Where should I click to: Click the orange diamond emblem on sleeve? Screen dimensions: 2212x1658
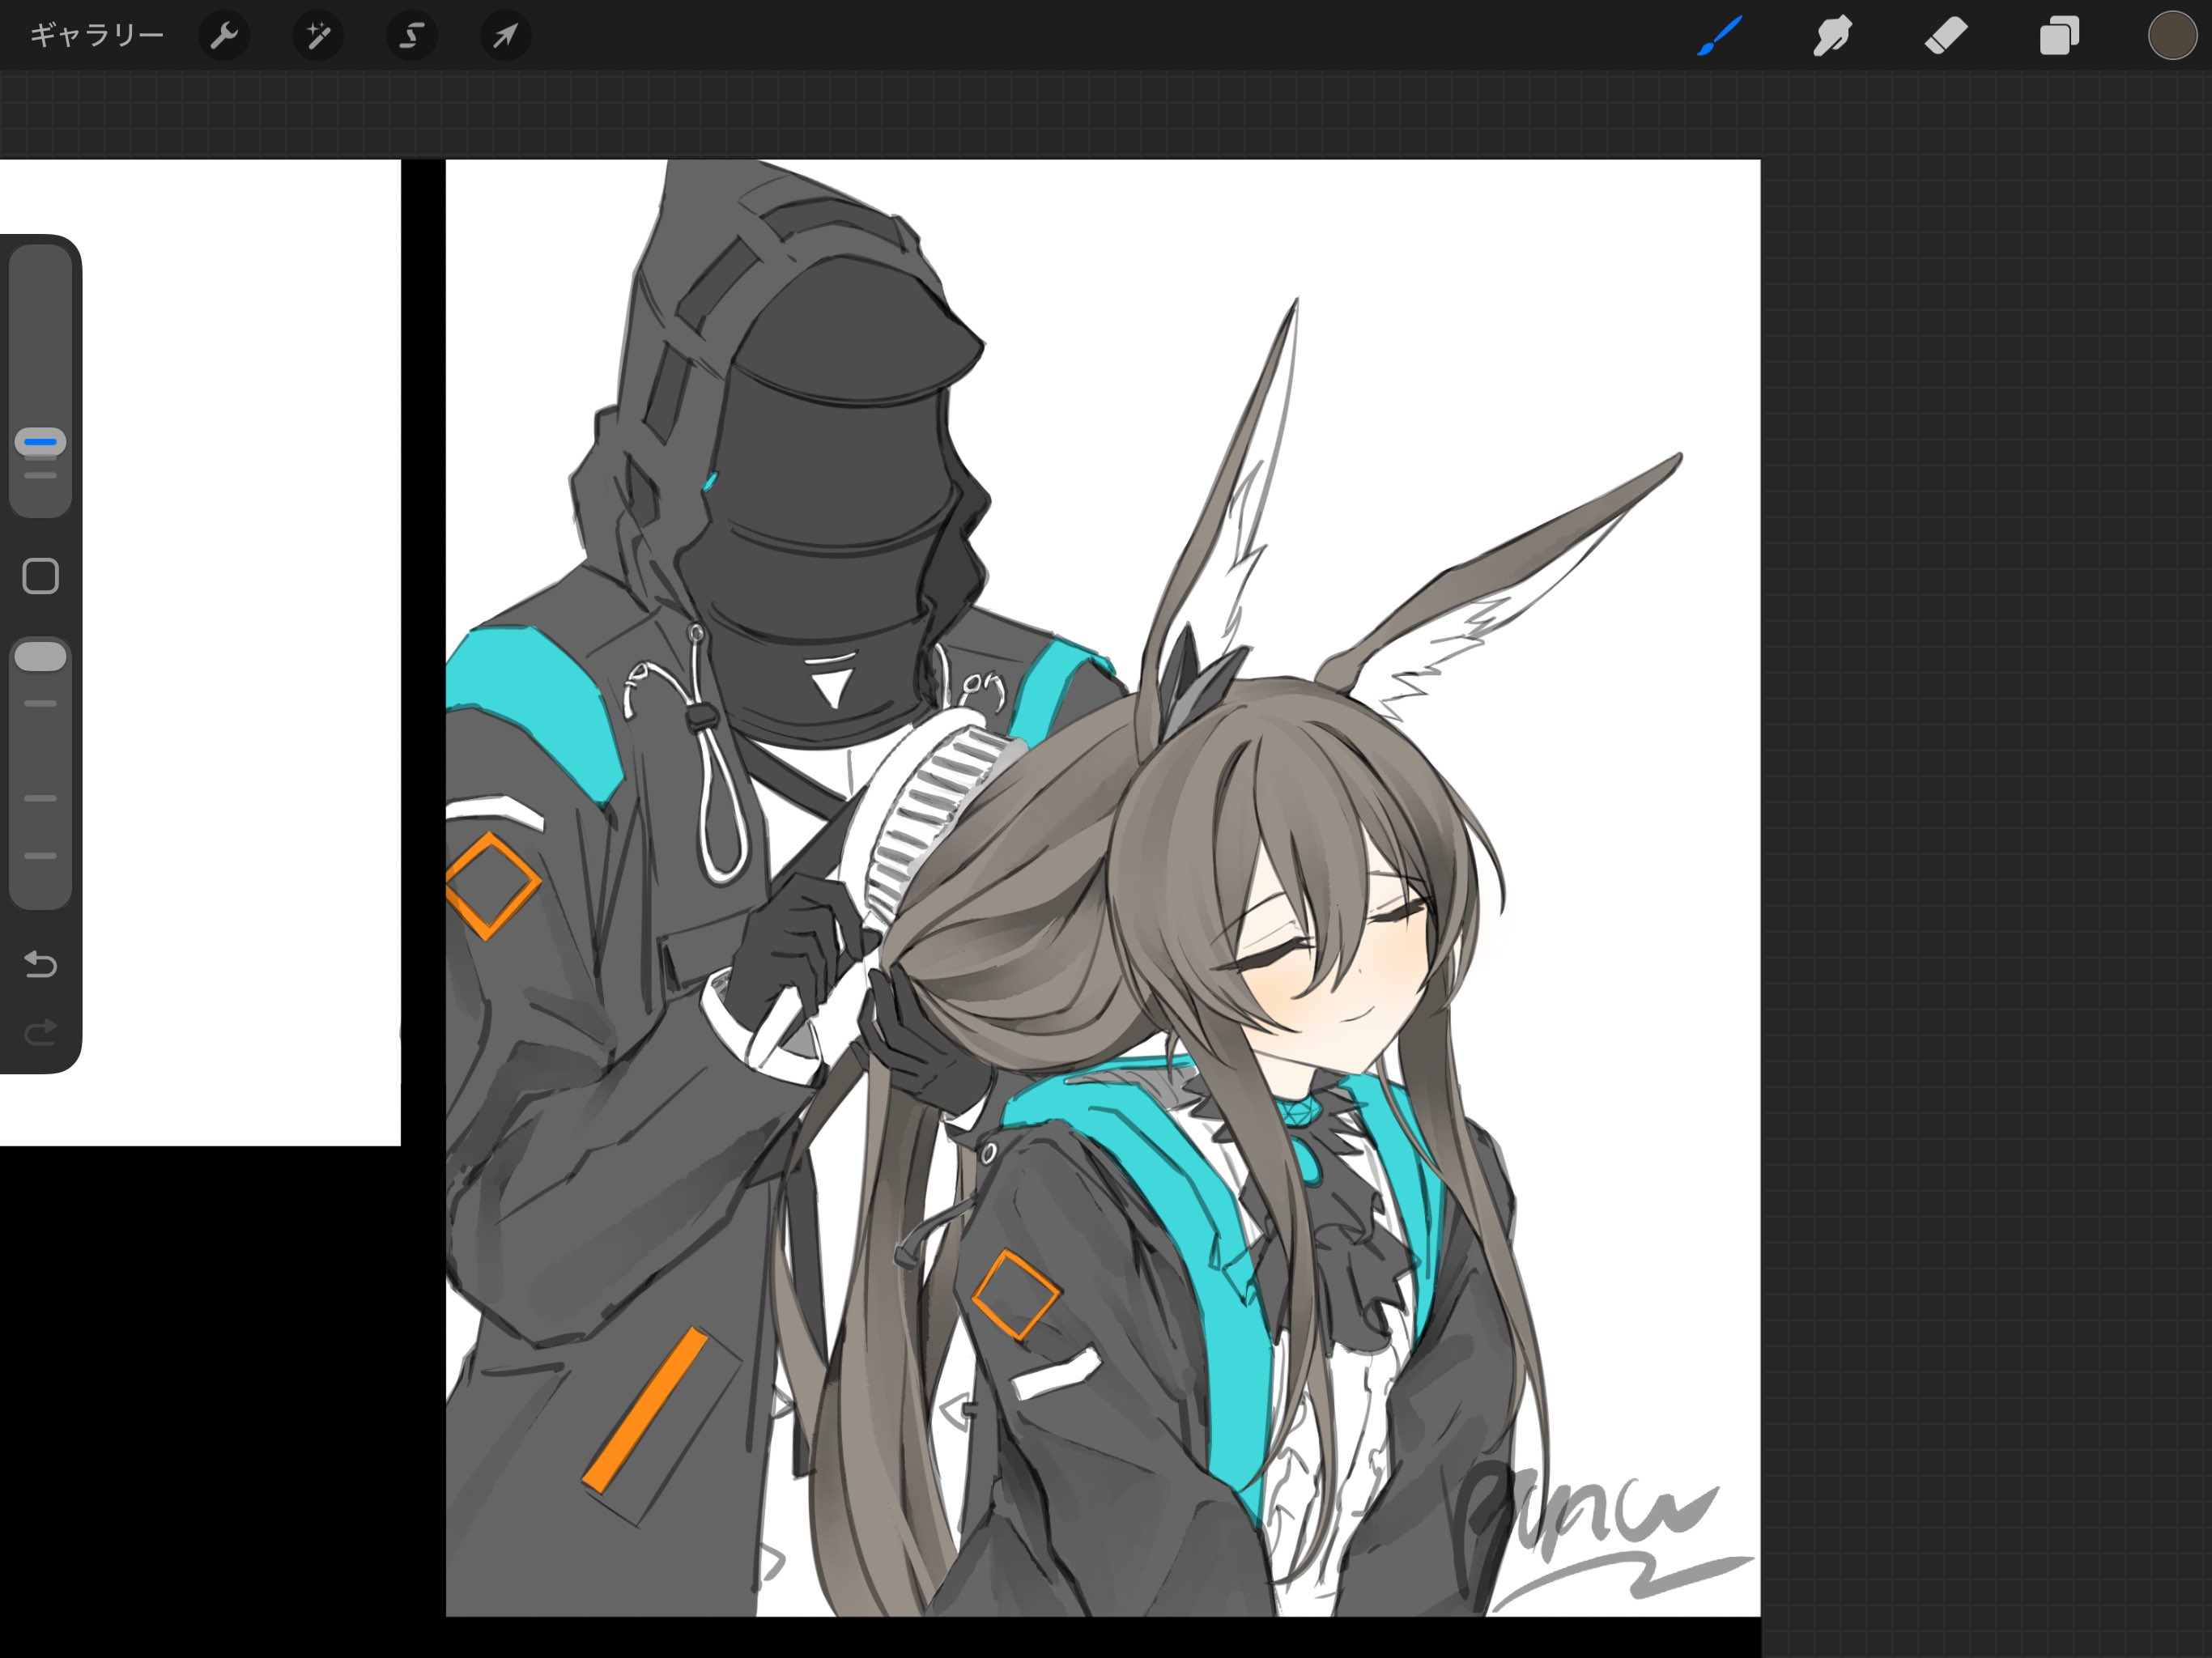coord(491,886)
